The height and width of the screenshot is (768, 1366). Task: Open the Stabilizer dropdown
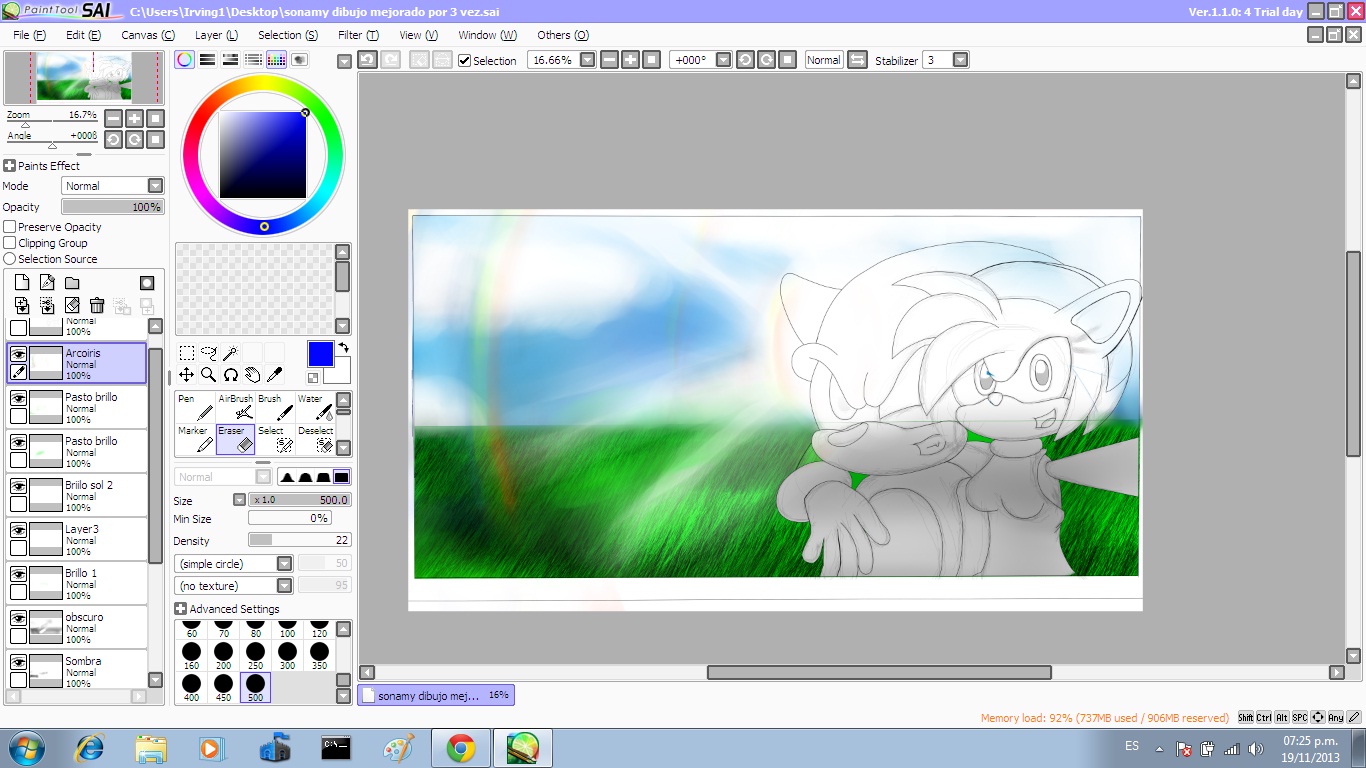click(960, 60)
